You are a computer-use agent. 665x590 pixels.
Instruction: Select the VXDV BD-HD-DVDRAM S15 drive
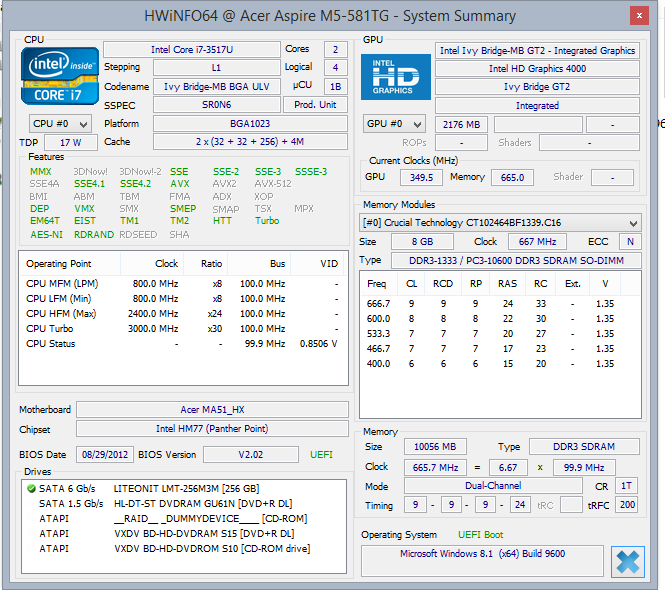[x=204, y=533]
